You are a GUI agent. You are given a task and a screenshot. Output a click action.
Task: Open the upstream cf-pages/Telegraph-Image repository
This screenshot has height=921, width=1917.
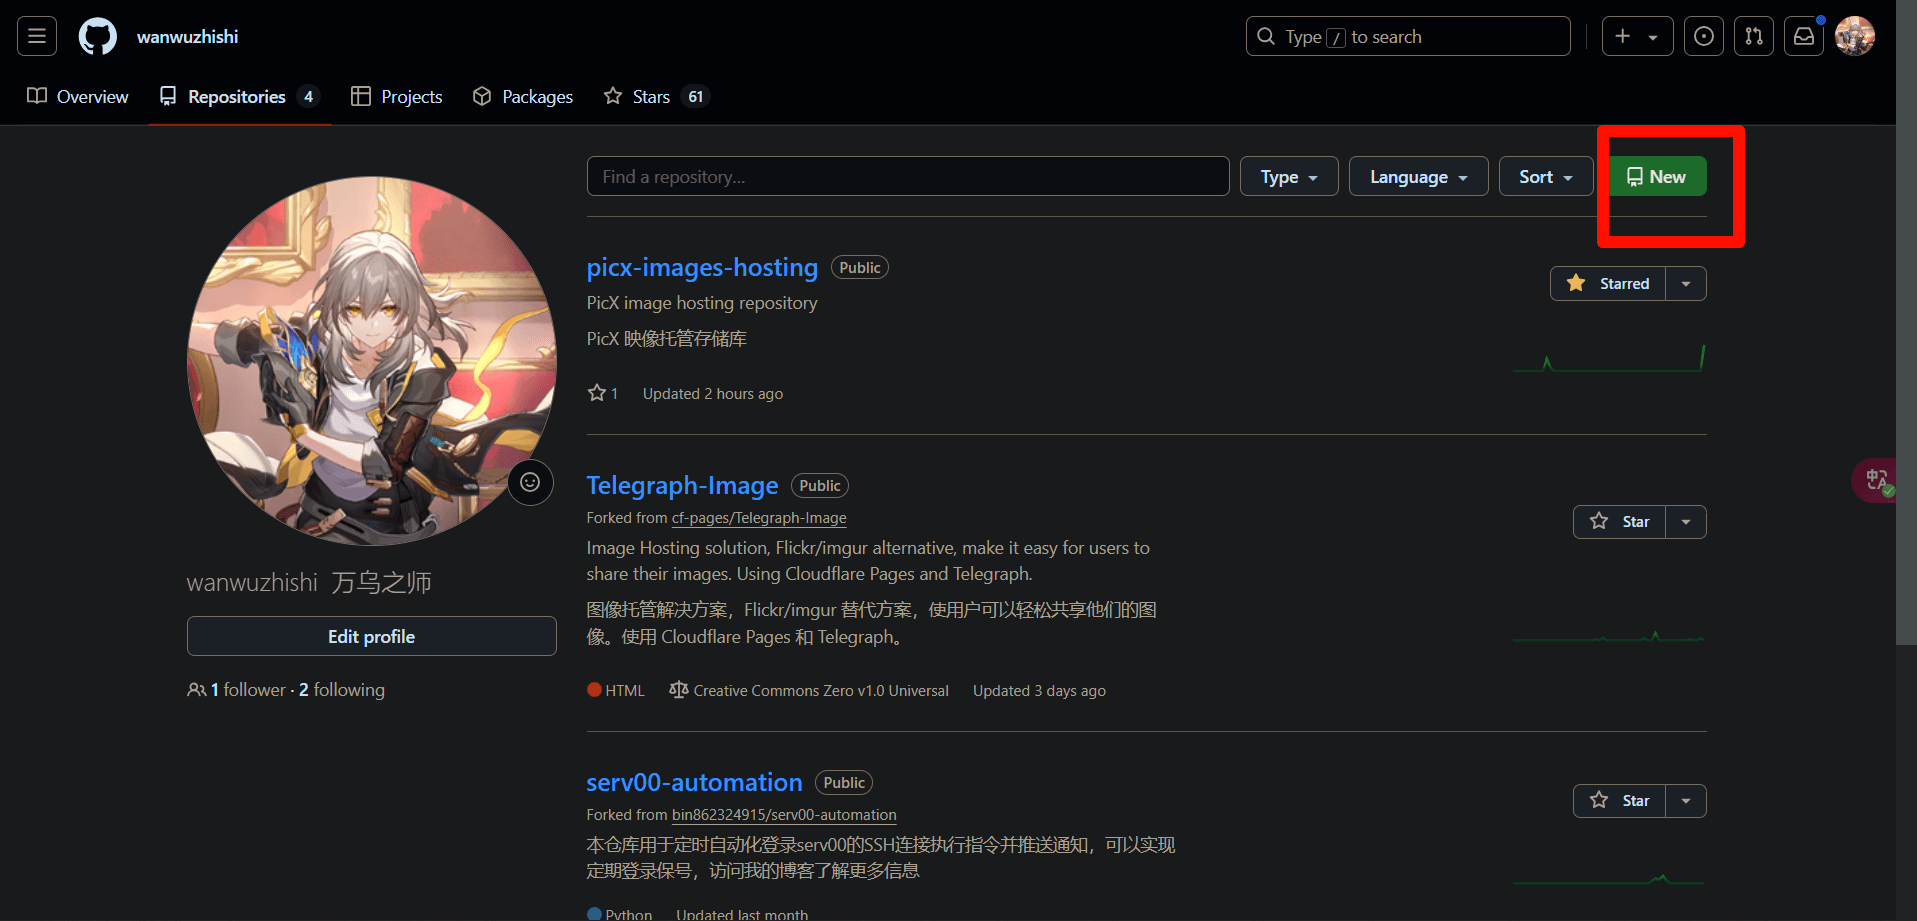coord(758,518)
